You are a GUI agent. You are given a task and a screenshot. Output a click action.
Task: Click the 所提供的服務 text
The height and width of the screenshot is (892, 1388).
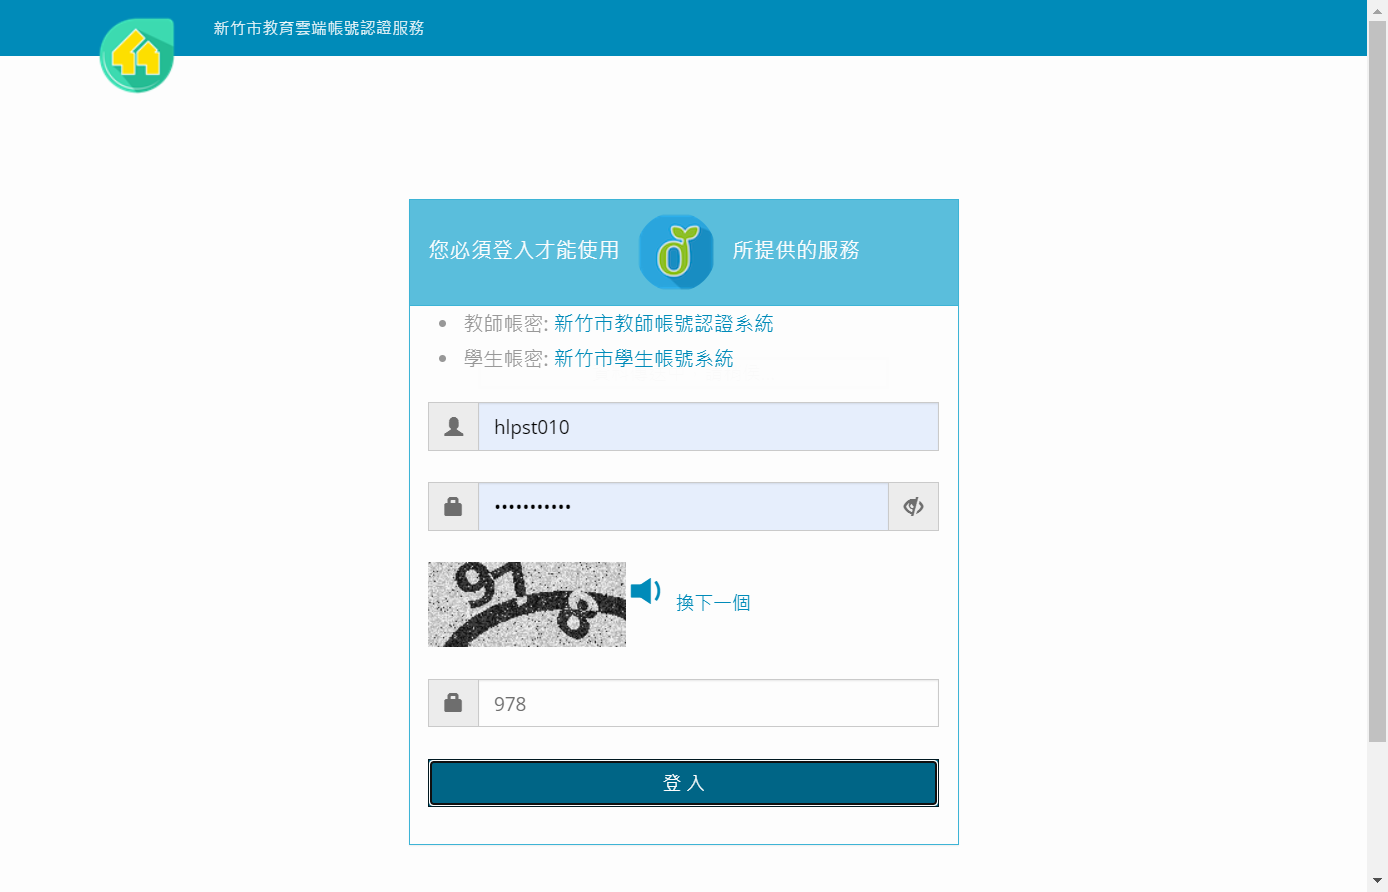click(796, 250)
